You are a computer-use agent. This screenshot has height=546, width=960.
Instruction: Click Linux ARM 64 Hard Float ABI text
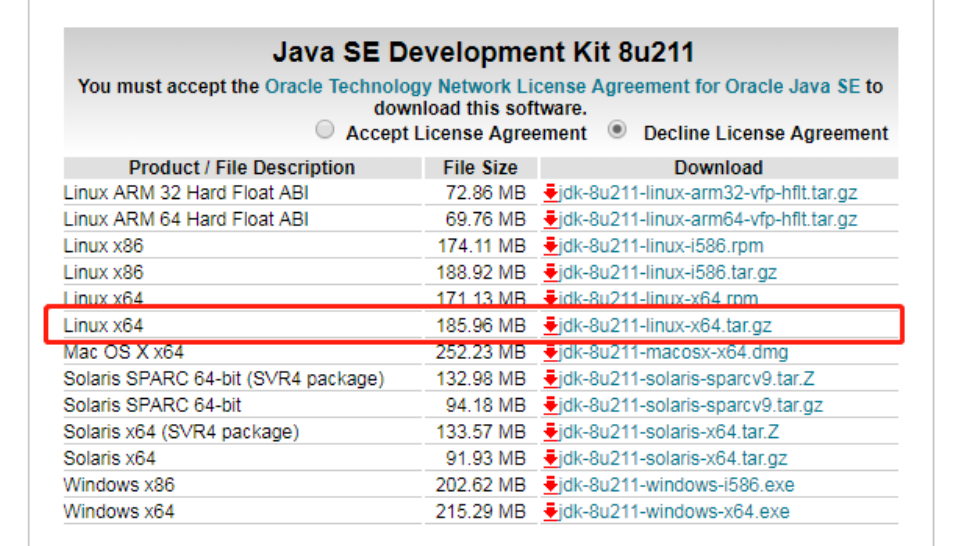186,220
